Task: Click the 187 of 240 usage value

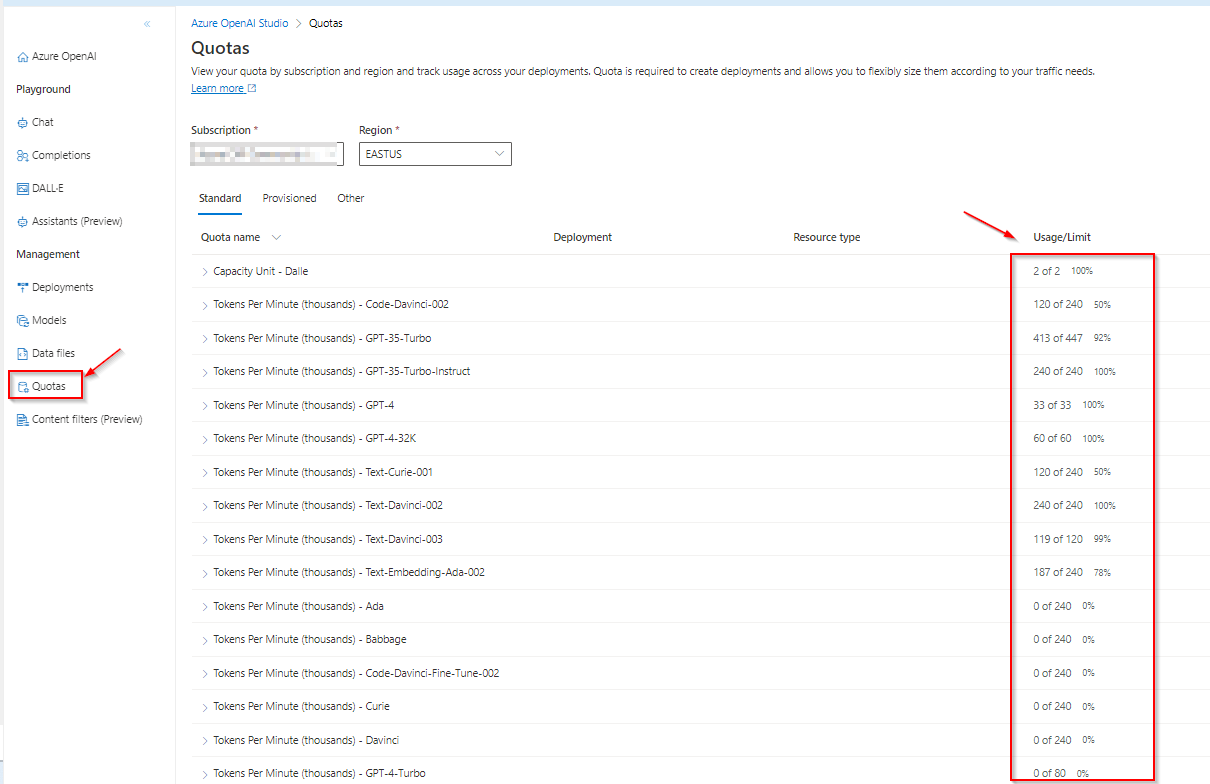Action: click(x=1058, y=572)
